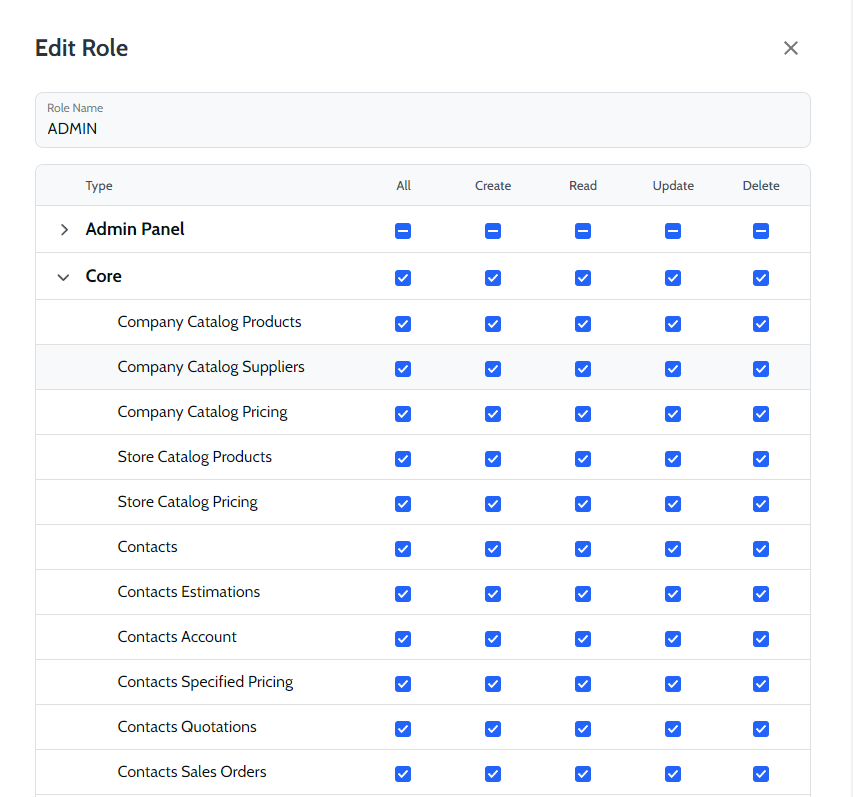Image resolution: width=853 pixels, height=797 pixels.
Task: Uncheck Core Create permission
Action: 493,278
